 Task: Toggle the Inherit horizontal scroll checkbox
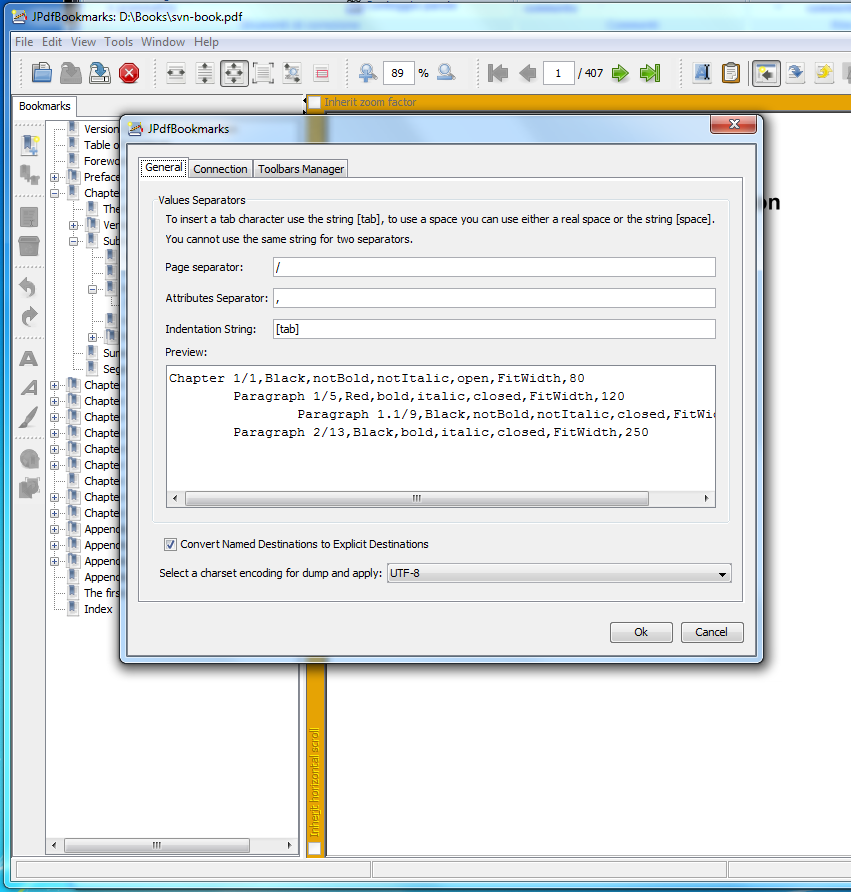click(315, 849)
